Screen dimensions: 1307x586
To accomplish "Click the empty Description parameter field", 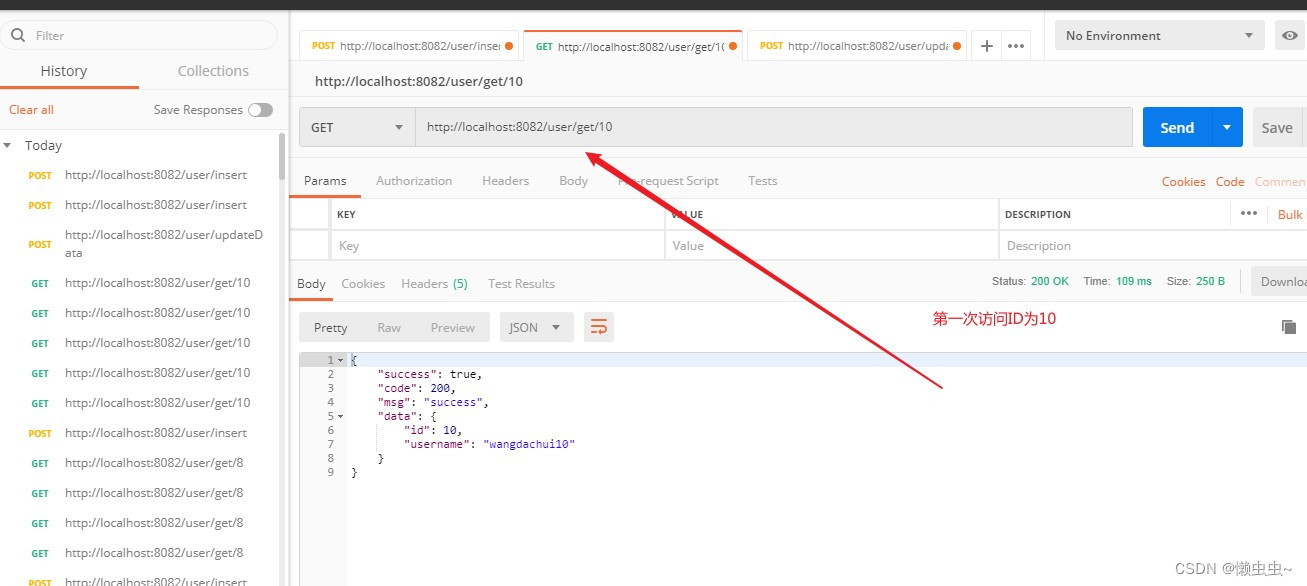I will click(x=1152, y=245).
